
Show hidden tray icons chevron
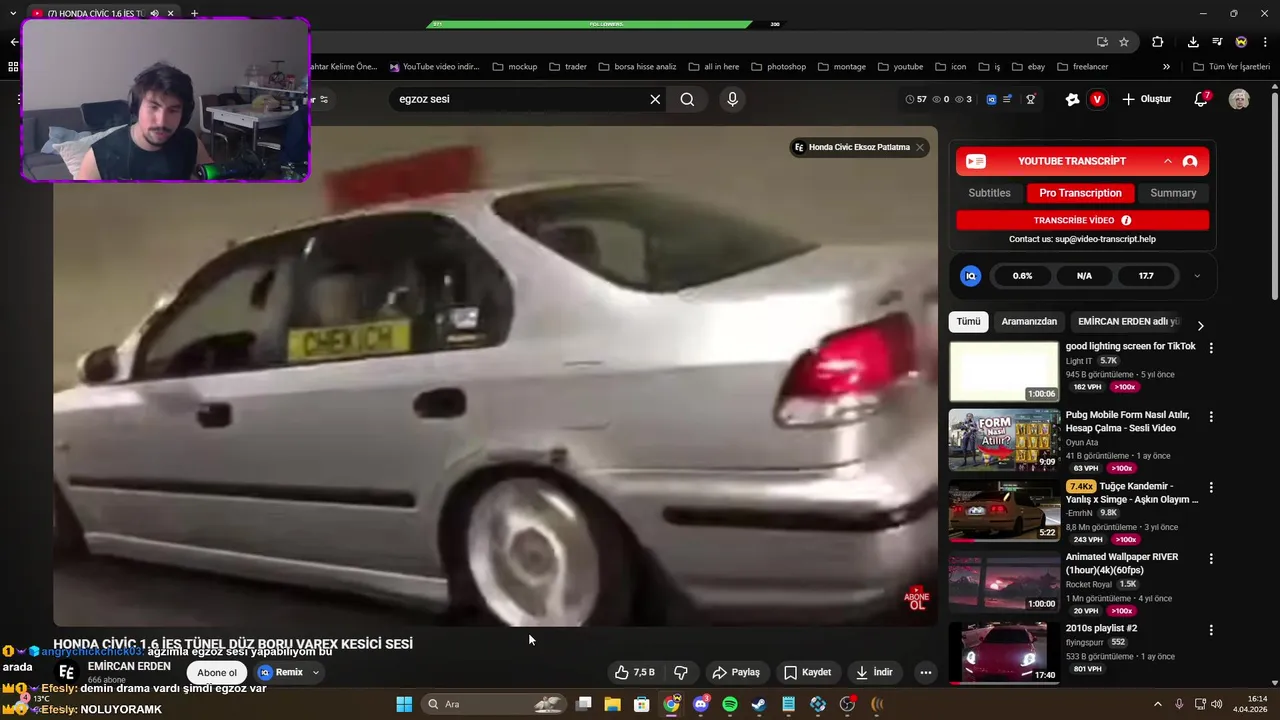[x=1158, y=704]
